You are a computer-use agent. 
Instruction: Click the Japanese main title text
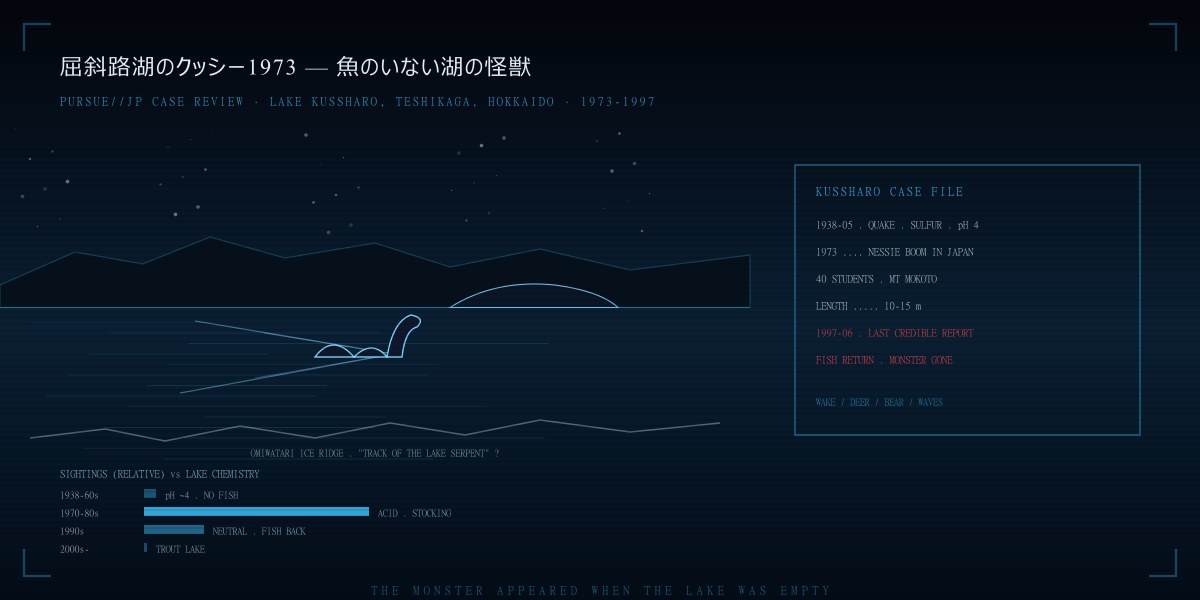click(x=295, y=67)
